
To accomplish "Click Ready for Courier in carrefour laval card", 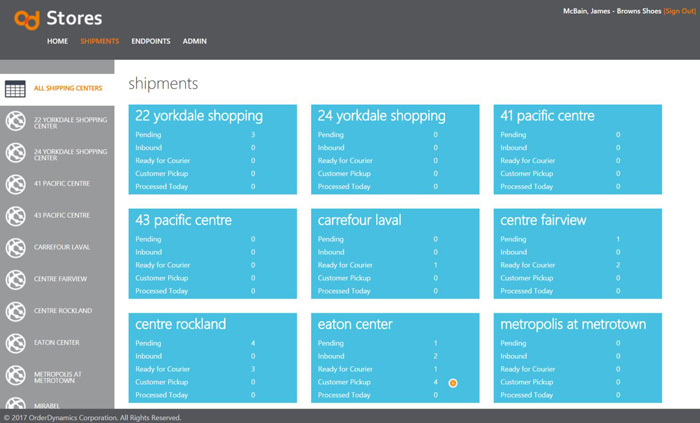I will coord(378,265).
